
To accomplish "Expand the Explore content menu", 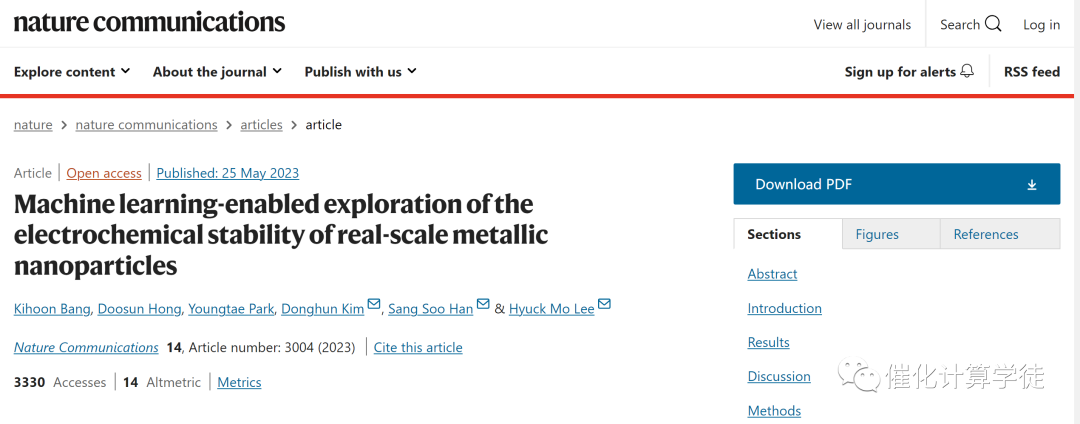I will pyautogui.click(x=72, y=72).
